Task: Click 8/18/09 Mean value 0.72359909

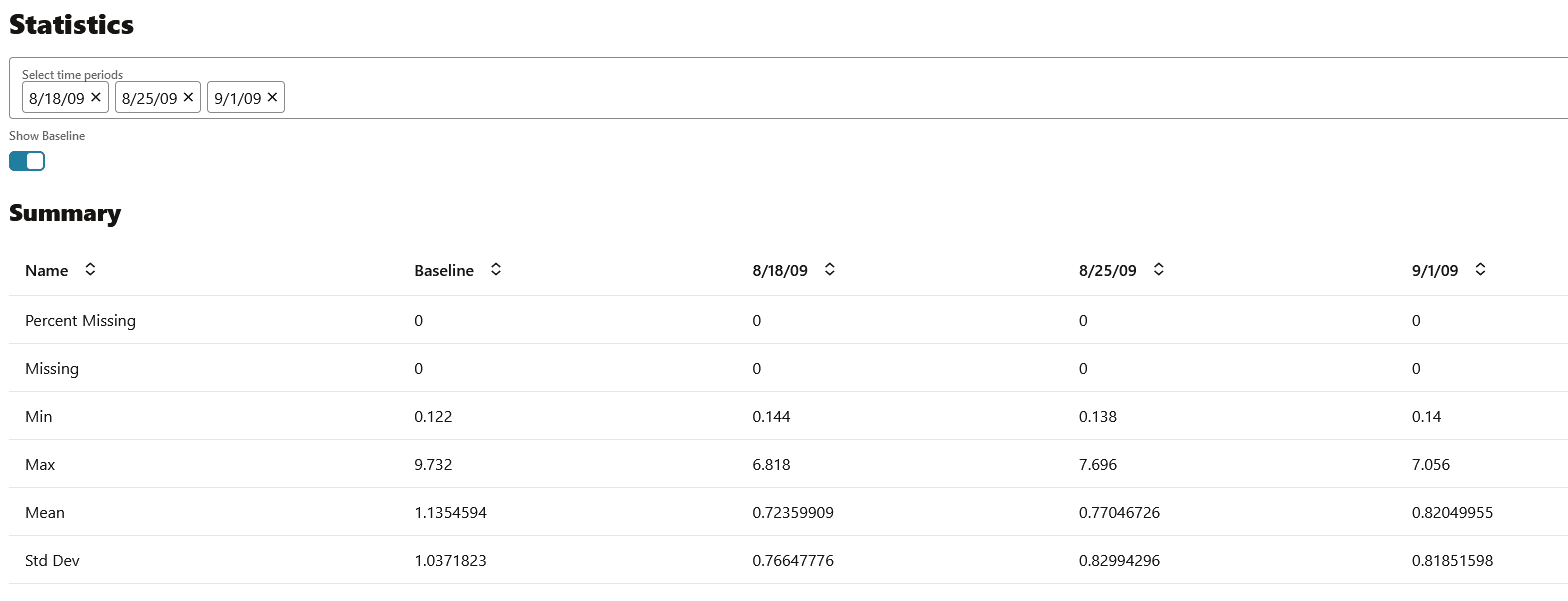Action: tap(793, 513)
